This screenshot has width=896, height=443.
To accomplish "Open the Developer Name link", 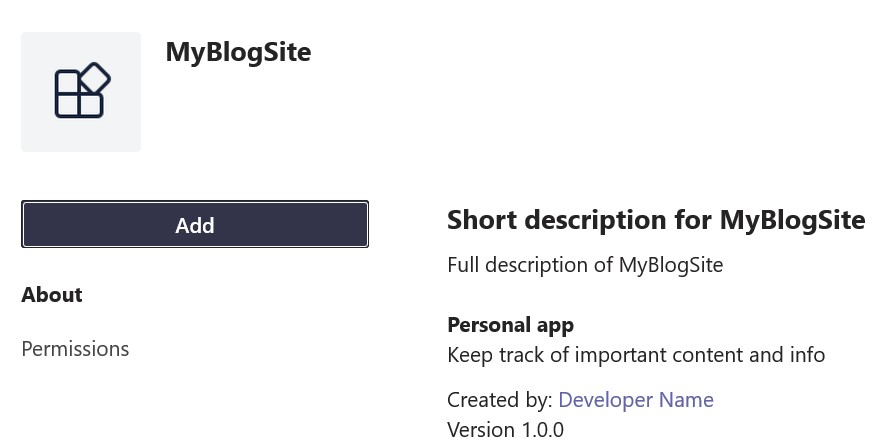I will tap(635, 400).
